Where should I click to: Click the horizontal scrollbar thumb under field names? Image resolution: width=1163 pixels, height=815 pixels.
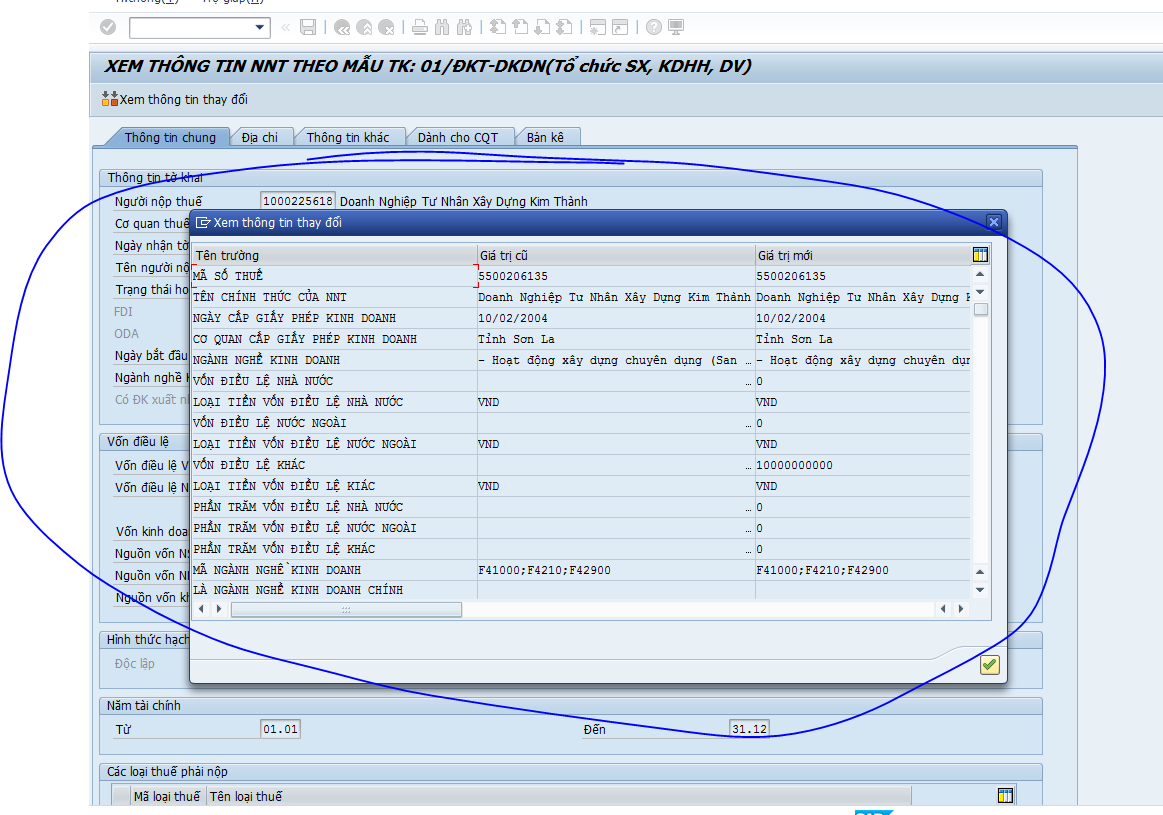pyautogui.click(x=346, y=610)
